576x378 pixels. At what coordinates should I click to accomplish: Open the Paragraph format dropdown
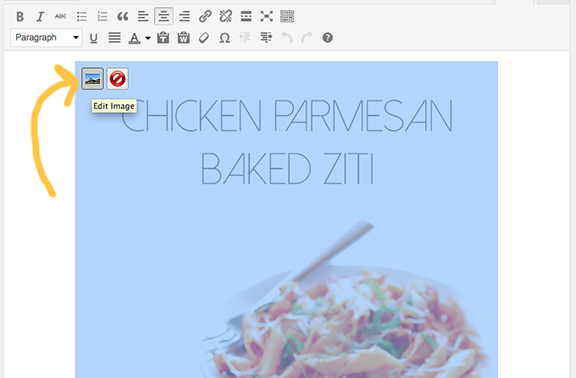click(46, 37)
